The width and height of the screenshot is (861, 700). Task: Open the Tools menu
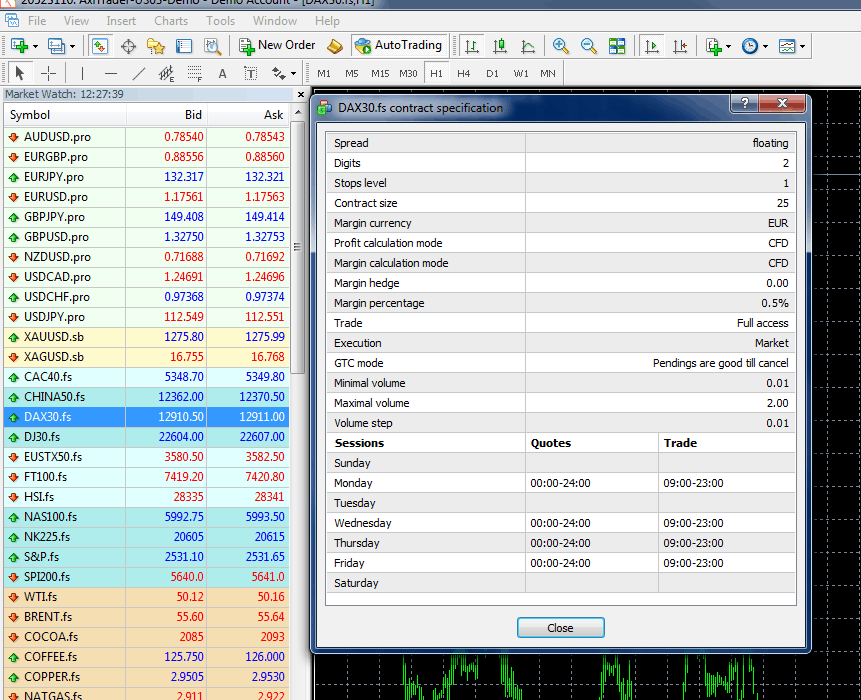coord(220,21)
